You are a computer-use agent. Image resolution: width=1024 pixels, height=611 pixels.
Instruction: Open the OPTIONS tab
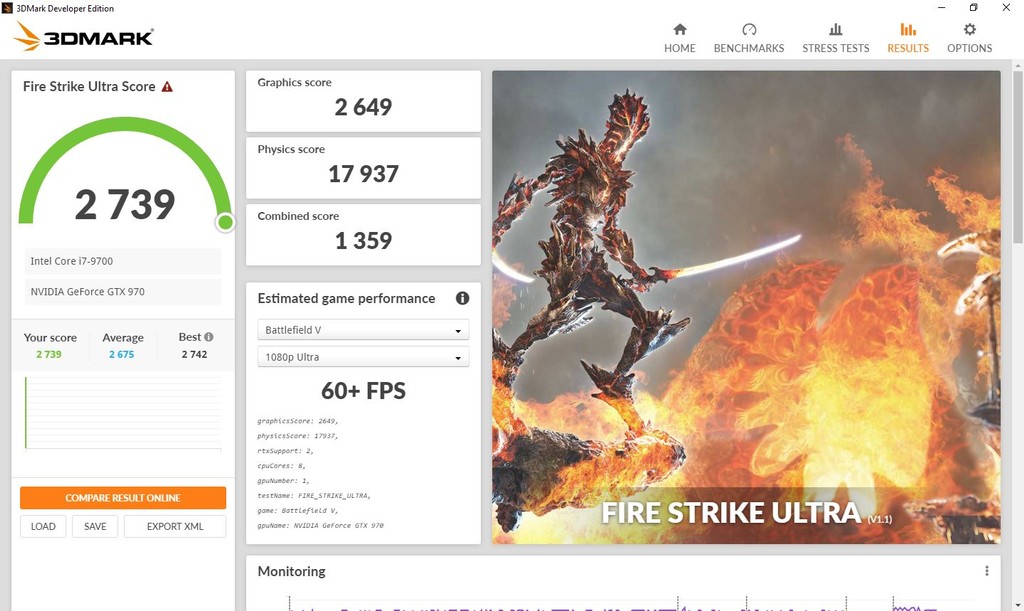[970, 38]
